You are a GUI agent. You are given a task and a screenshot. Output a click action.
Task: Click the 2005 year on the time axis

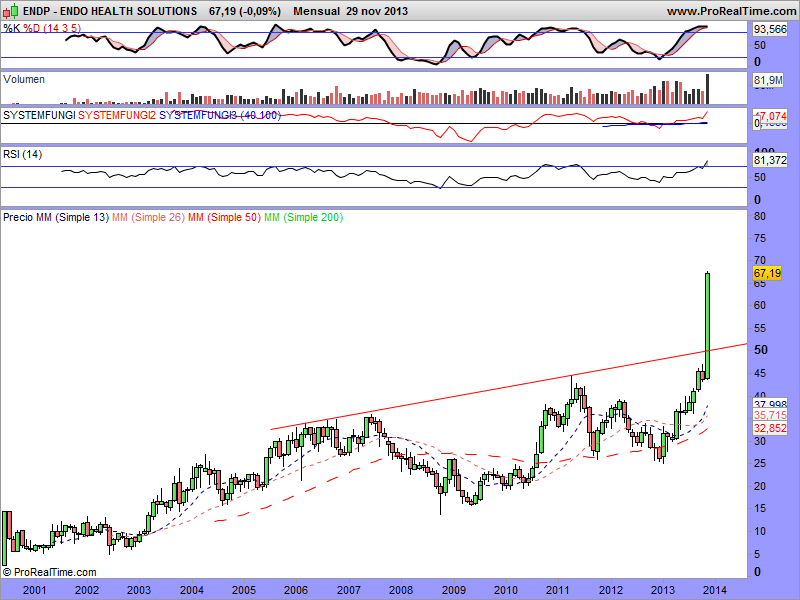(x=244, y=590)
